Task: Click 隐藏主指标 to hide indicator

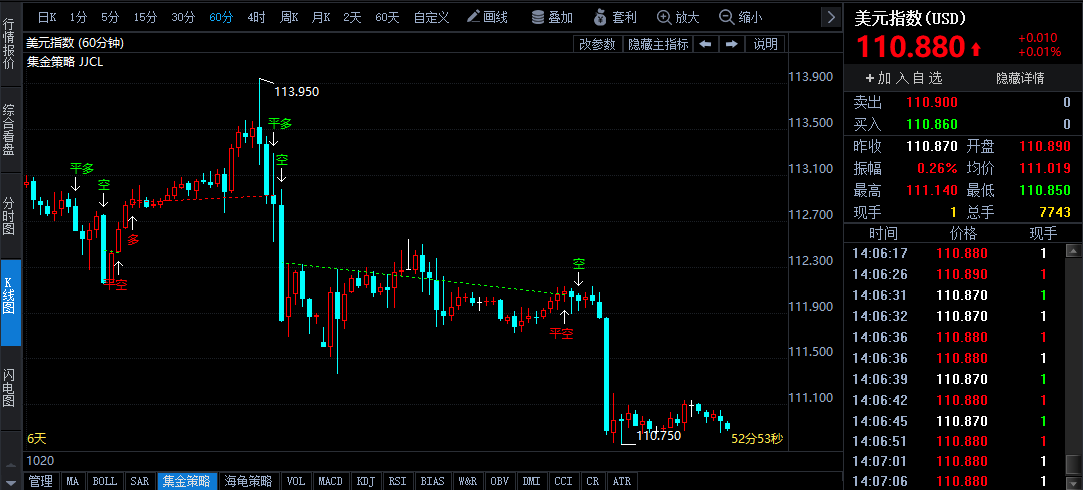Action: click(658, 44)
